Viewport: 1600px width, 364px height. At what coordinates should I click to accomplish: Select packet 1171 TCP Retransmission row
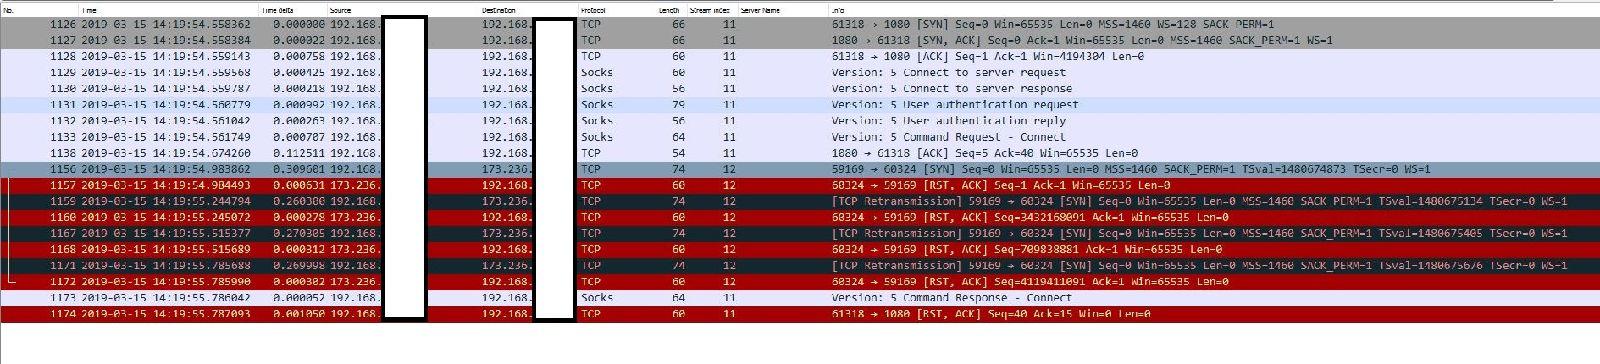[x=800, y=265]
